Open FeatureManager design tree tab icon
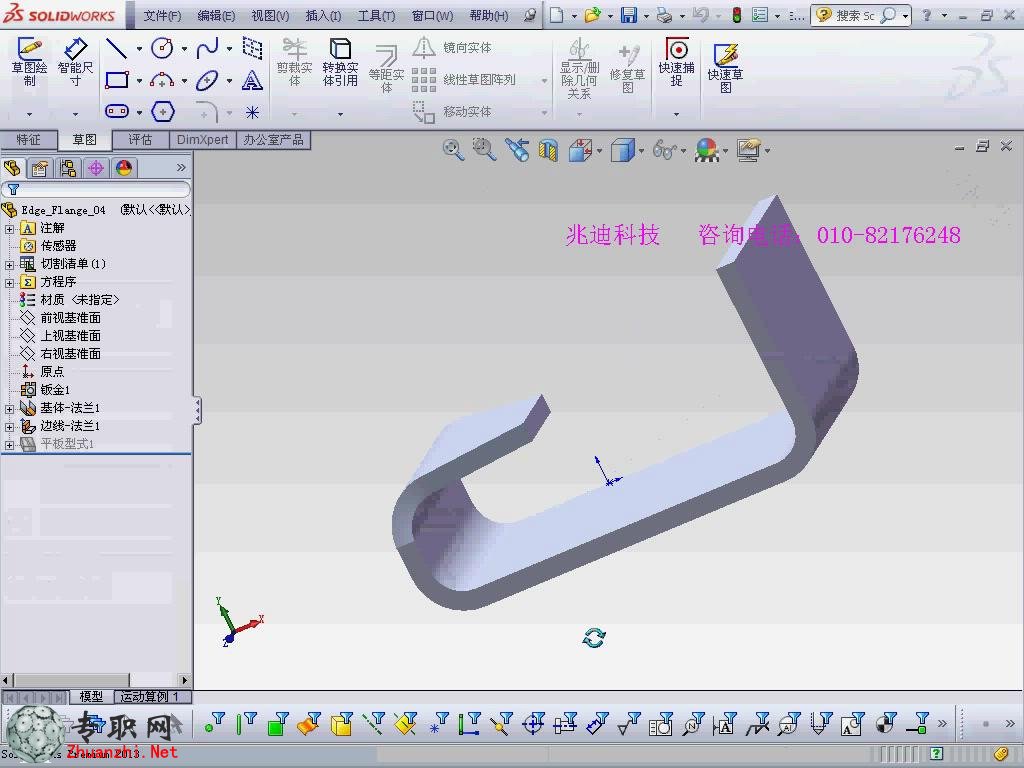The image size is (1024, 768). tap(12, 168)
